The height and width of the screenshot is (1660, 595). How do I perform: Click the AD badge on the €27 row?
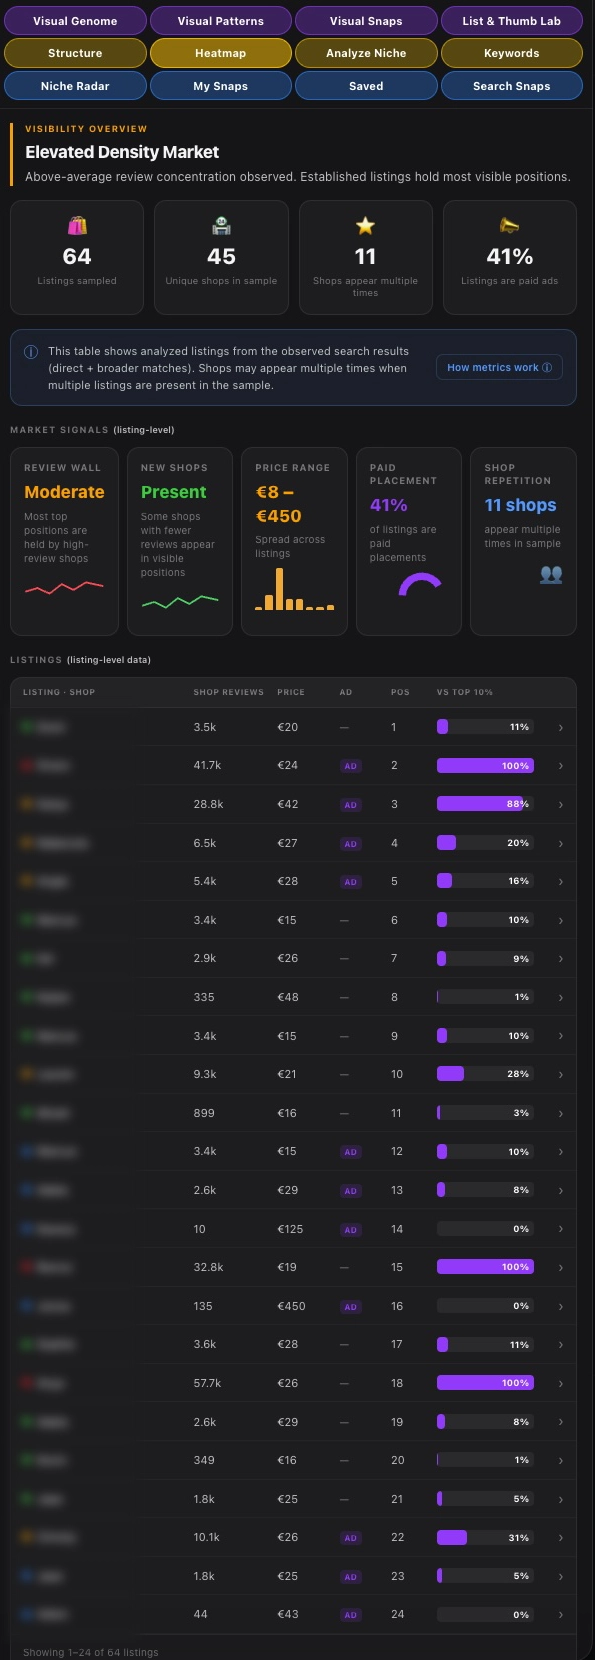pyautogui.click(x=350, y=844)
